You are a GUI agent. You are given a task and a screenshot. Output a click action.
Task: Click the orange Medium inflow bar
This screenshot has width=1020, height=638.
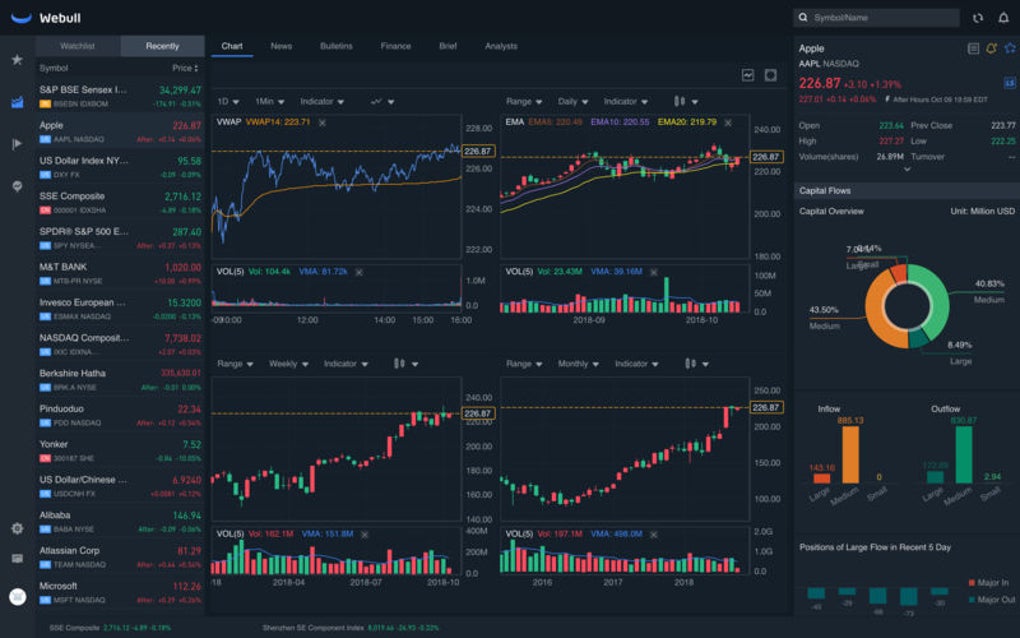point(850,455)
